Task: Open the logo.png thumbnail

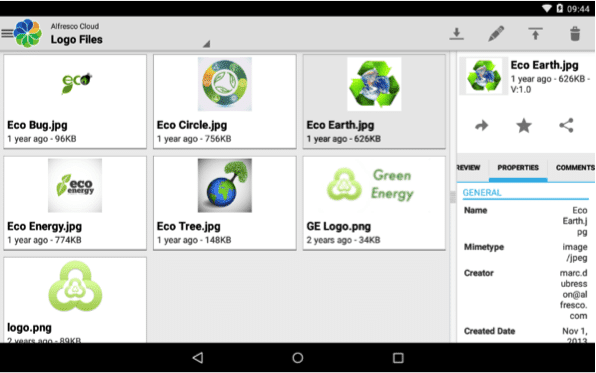Action: [x=75, y=286]
